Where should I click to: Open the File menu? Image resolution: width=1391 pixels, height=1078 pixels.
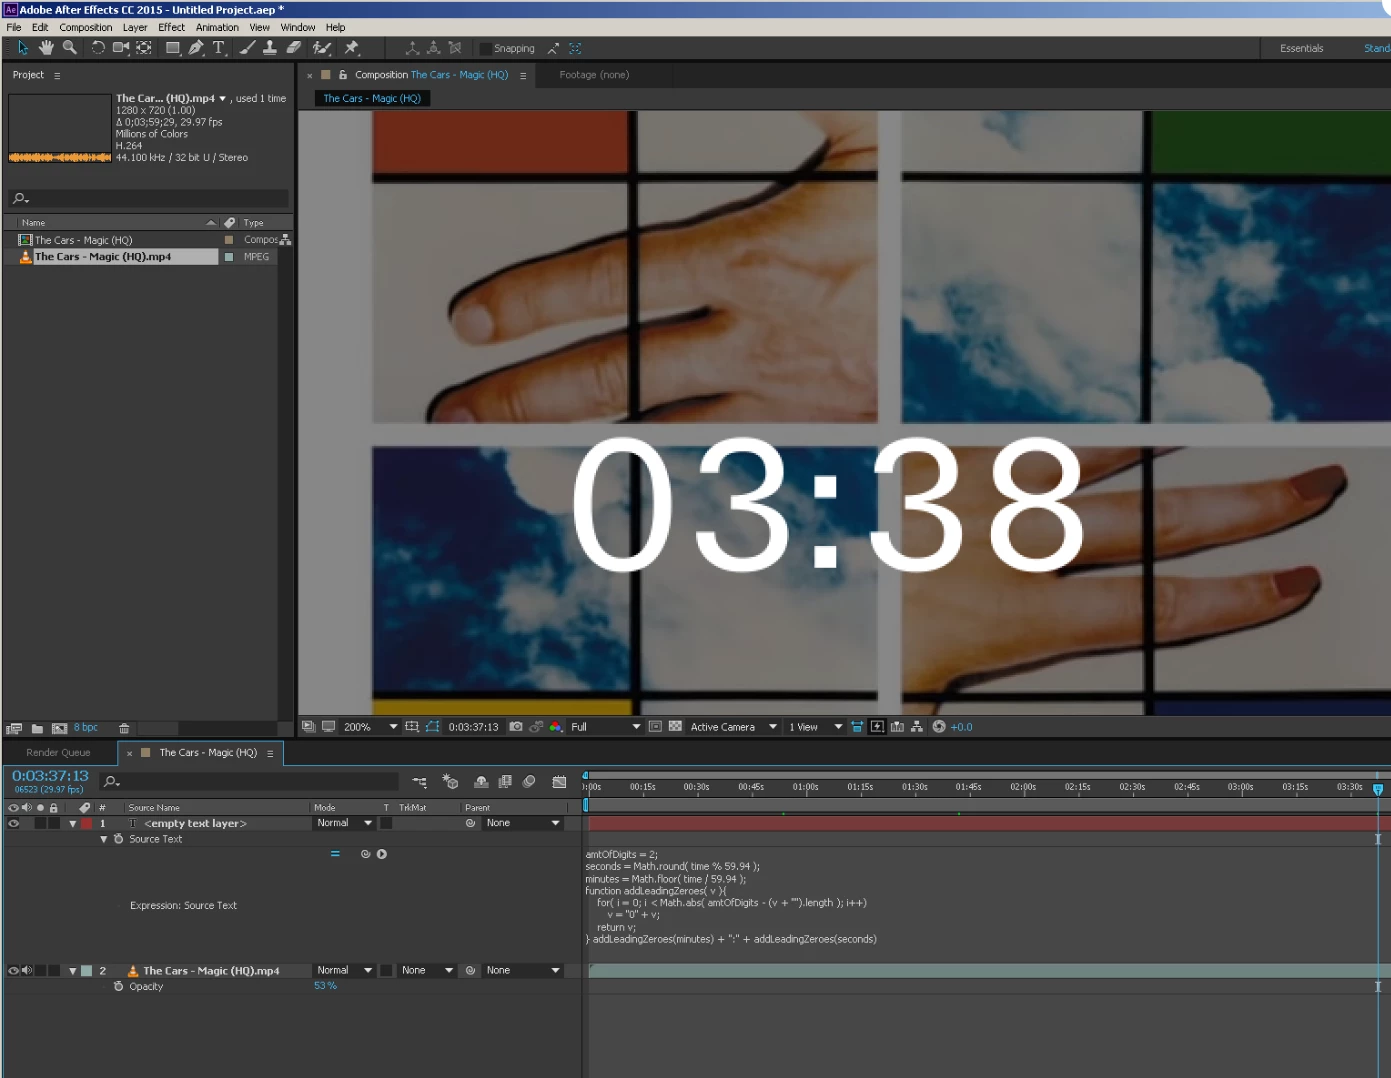[x=14, y=27]
